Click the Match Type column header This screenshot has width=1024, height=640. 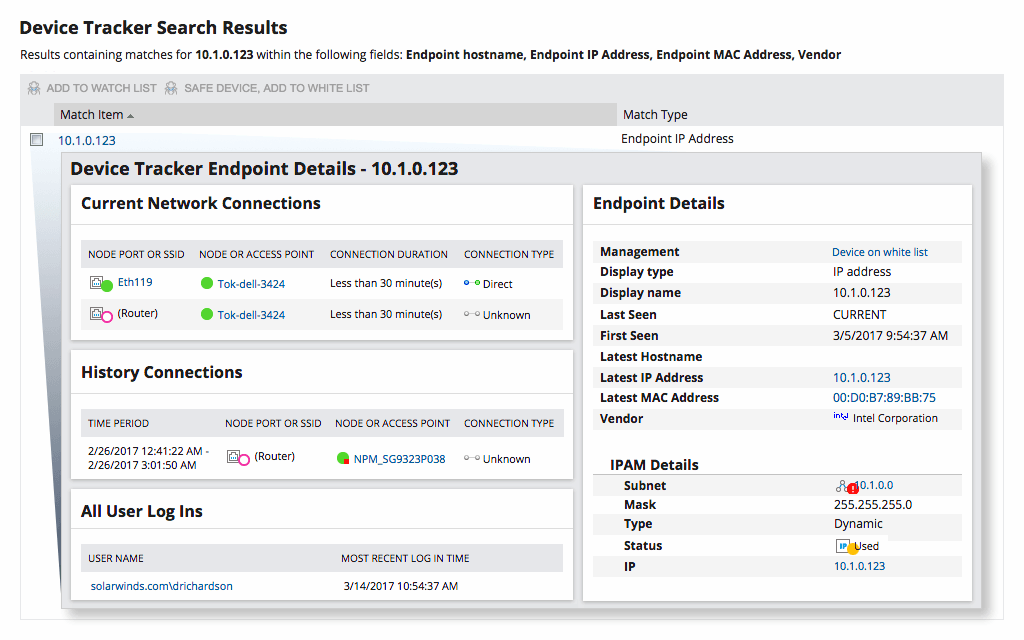(x=655, y=114)
